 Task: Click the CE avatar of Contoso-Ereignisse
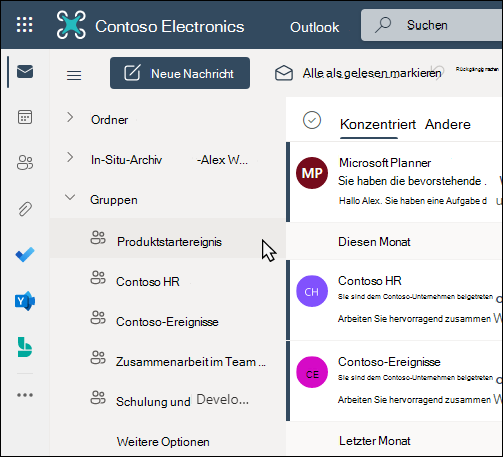tap(312, 372)
